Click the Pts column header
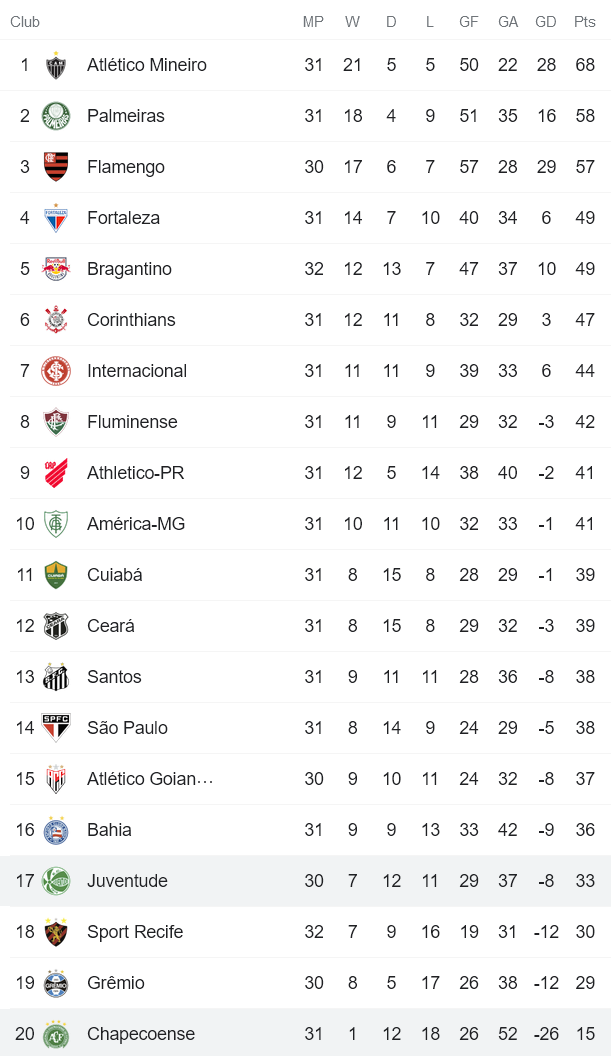The width and height of the screenshot is (611, 1056). [x=584, y=22]
